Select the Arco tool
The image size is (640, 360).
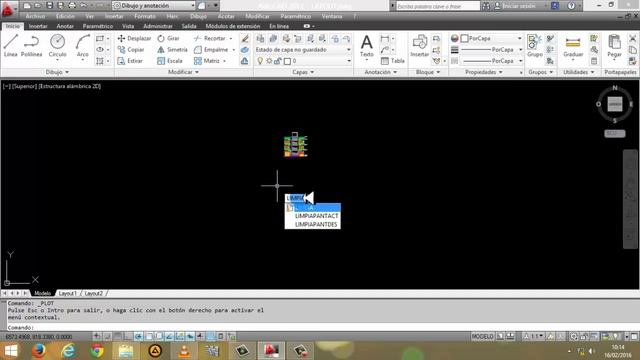pyautogui.click(x=82, y=46)
